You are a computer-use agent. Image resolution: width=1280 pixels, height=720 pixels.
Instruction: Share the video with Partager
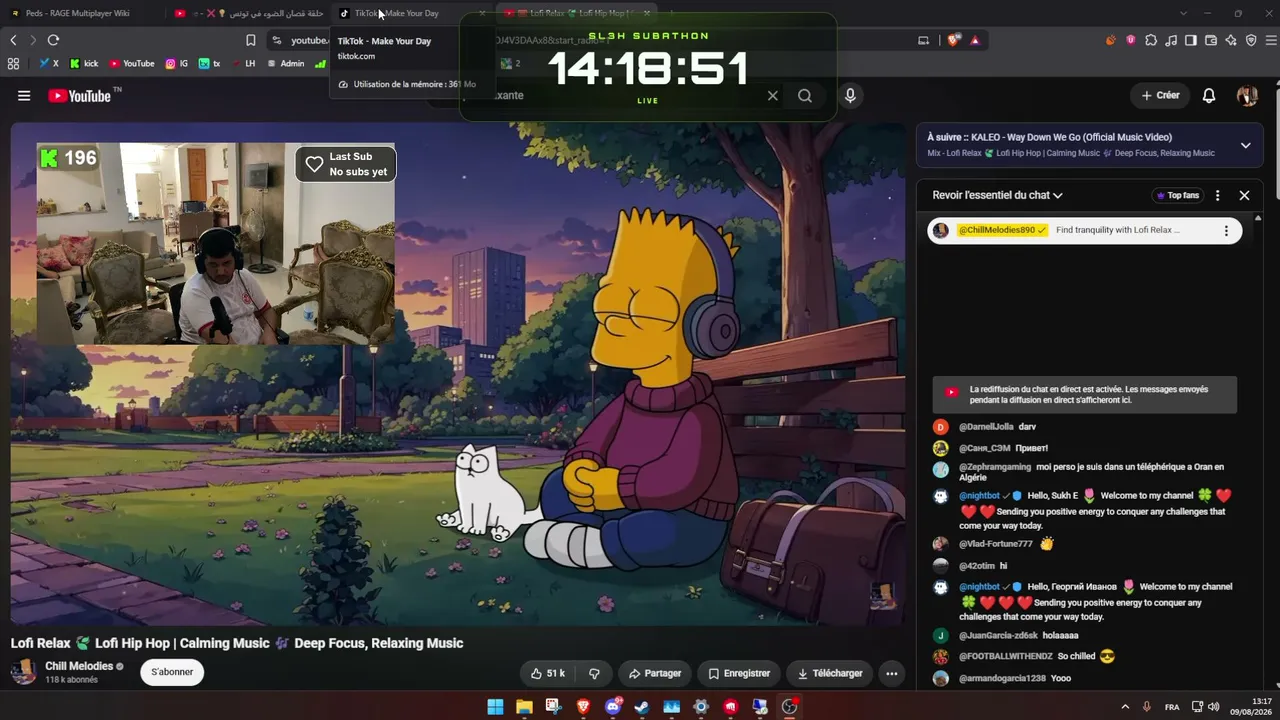click(654, 673)
